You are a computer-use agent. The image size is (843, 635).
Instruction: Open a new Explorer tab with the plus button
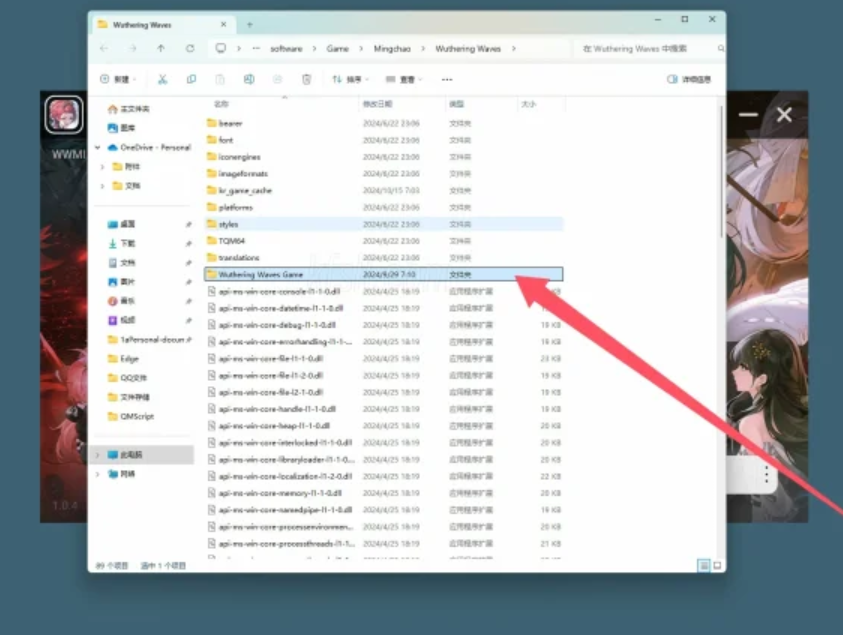tap(247, 23)
